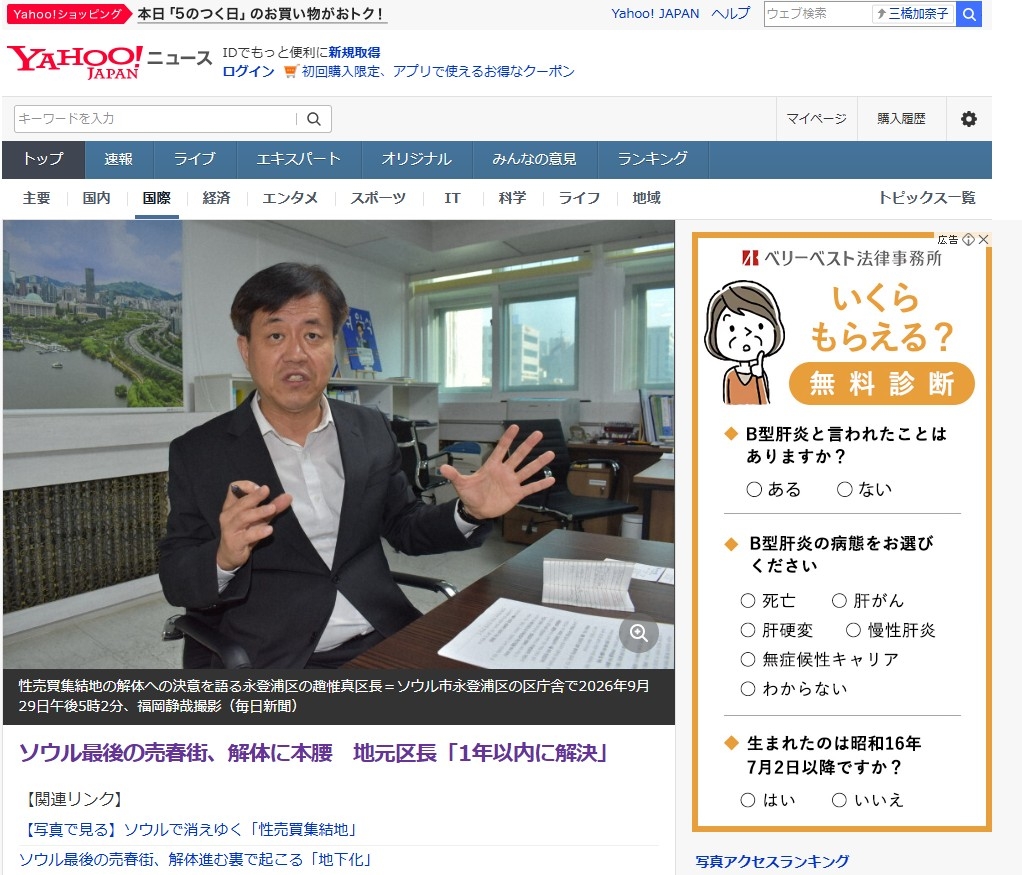Click the blue web search magnifier button
Image resolution: width=1022 pixels, height=875 pixels.
tap(969, 14)
